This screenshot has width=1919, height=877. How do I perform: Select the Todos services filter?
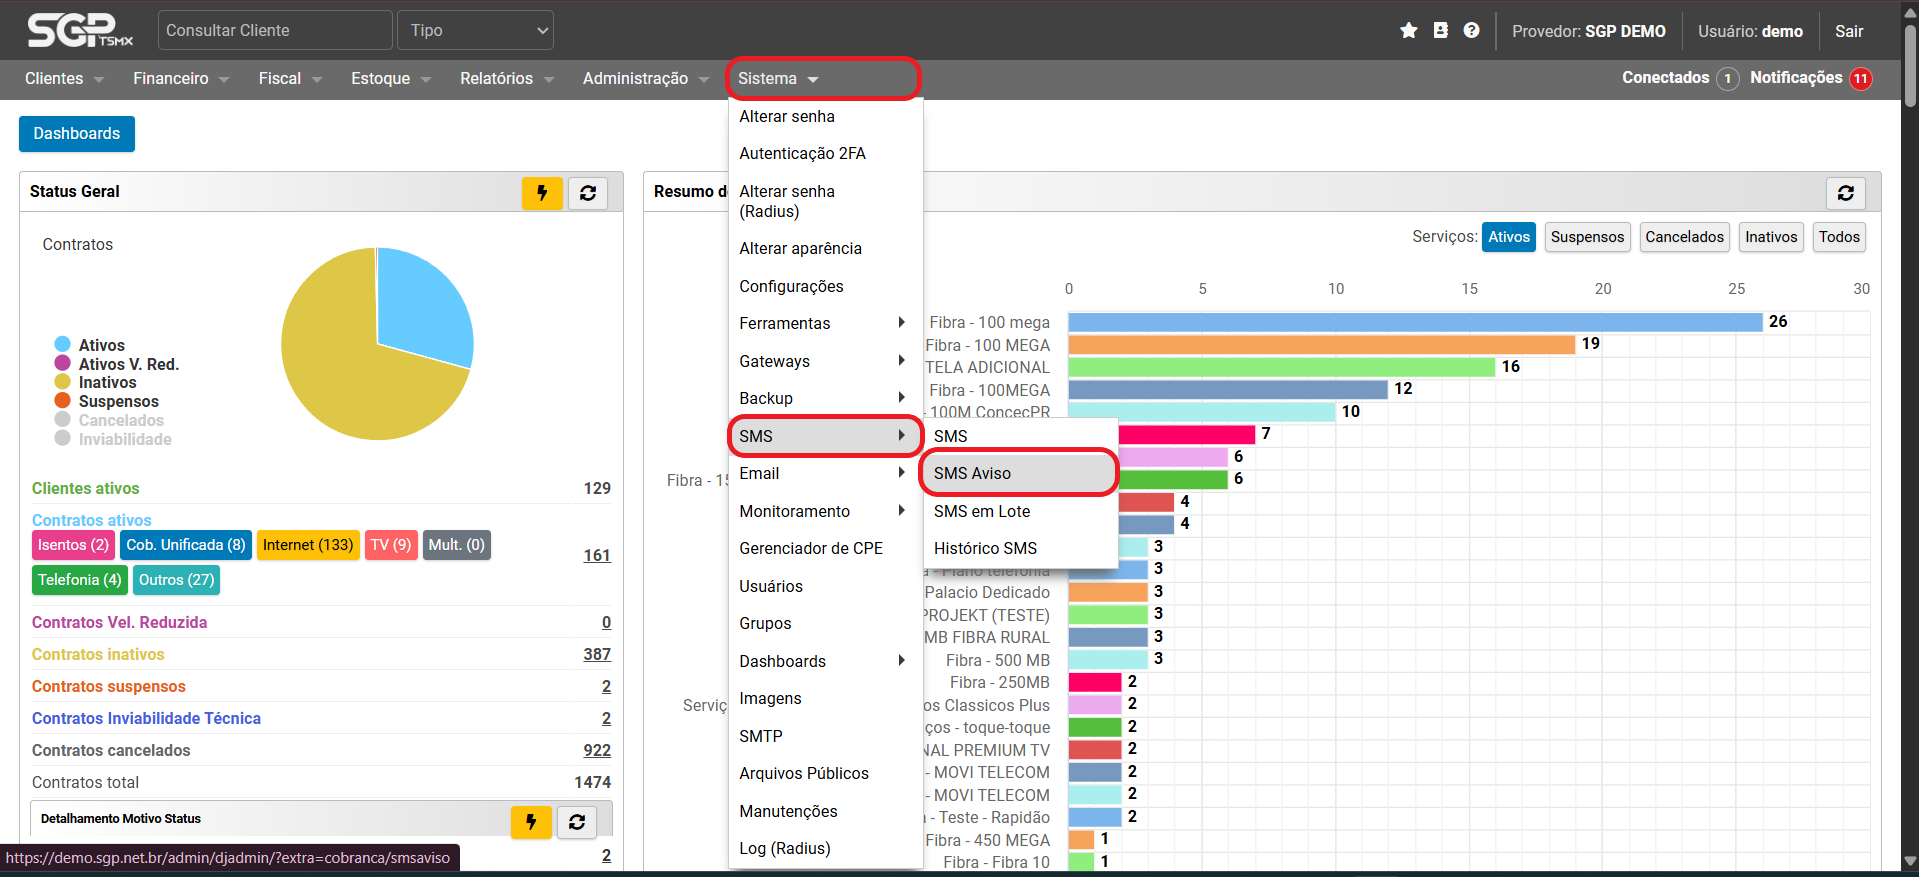[x=1839, y=237]
